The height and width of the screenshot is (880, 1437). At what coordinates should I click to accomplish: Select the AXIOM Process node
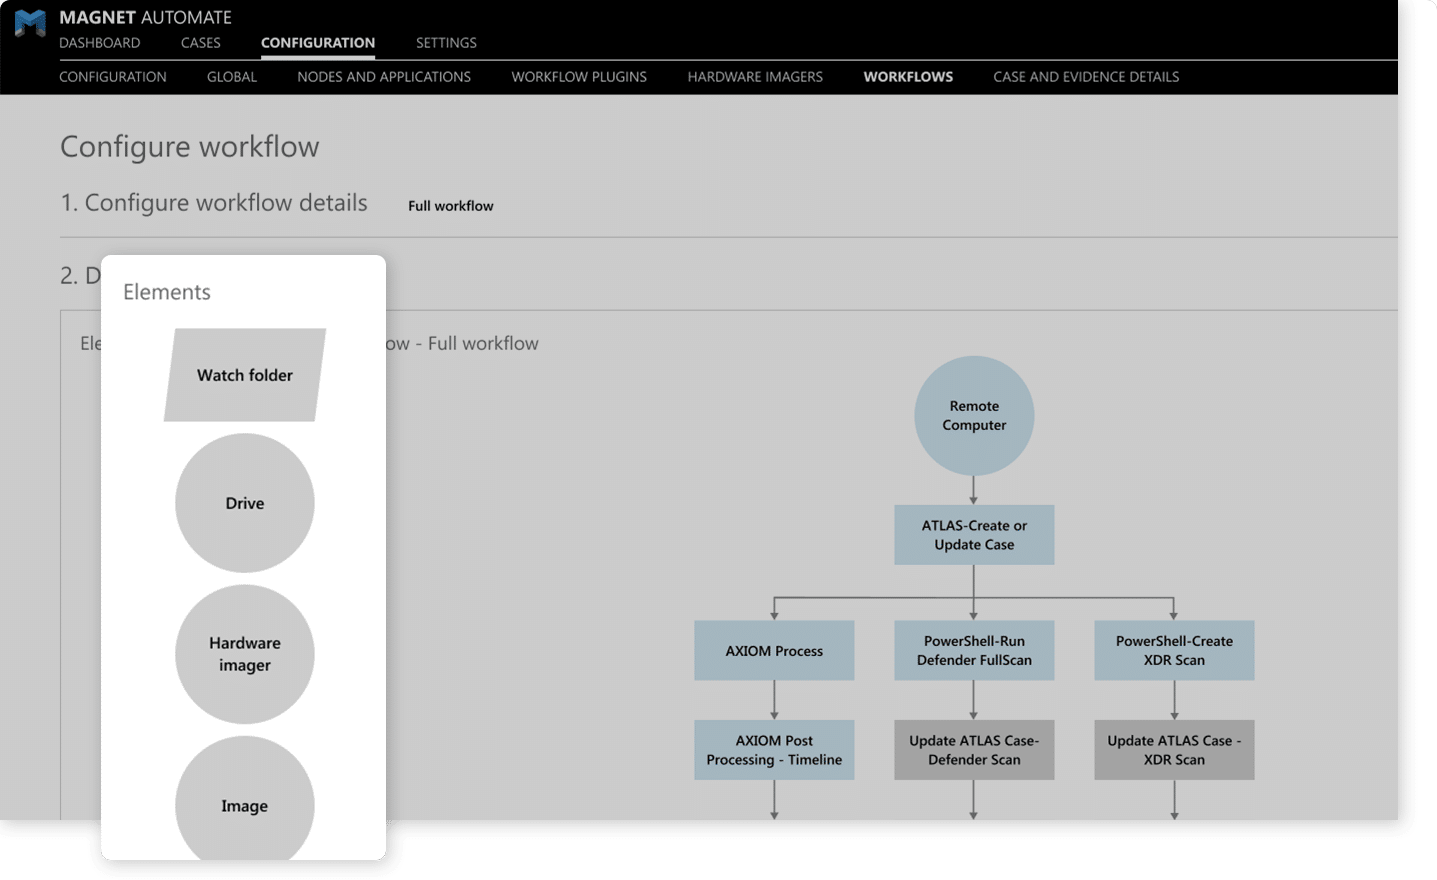[774, 651]
